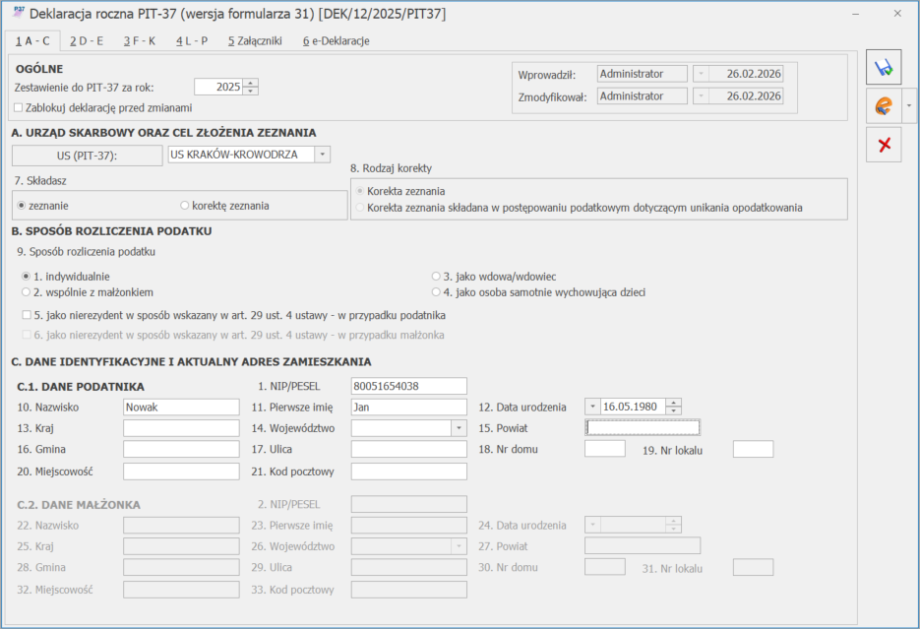
Task: Check 'Zablokuj deklarację przed zmianami' checkbox
Action: [18, 107]
